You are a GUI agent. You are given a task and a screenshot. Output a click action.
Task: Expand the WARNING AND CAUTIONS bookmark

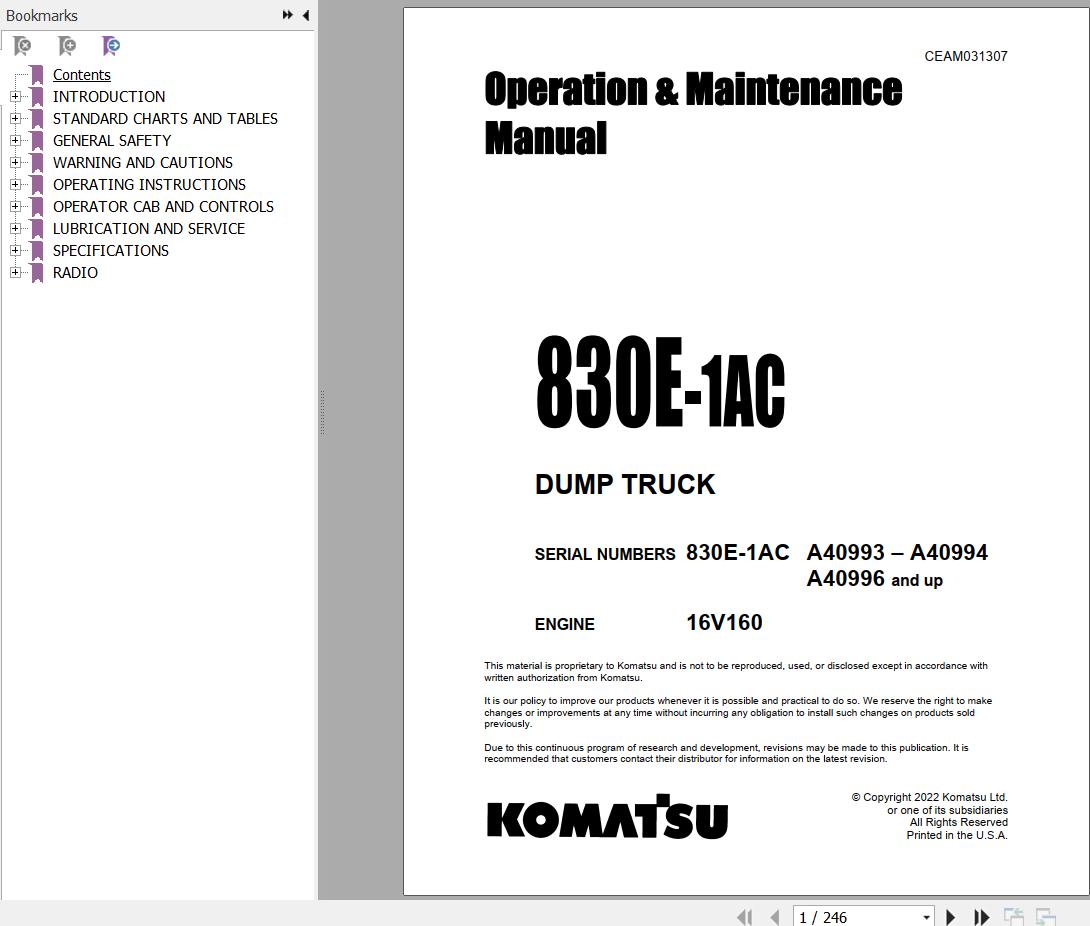coord(15,163)
